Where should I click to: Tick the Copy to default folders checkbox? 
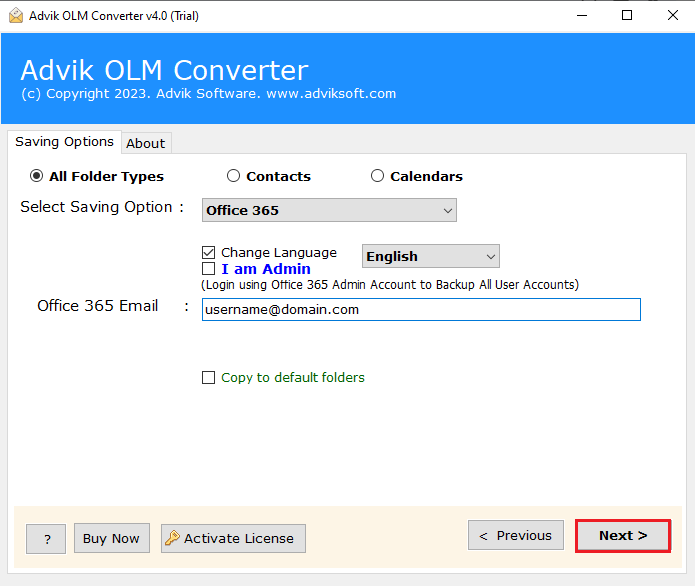click(208, 378)
